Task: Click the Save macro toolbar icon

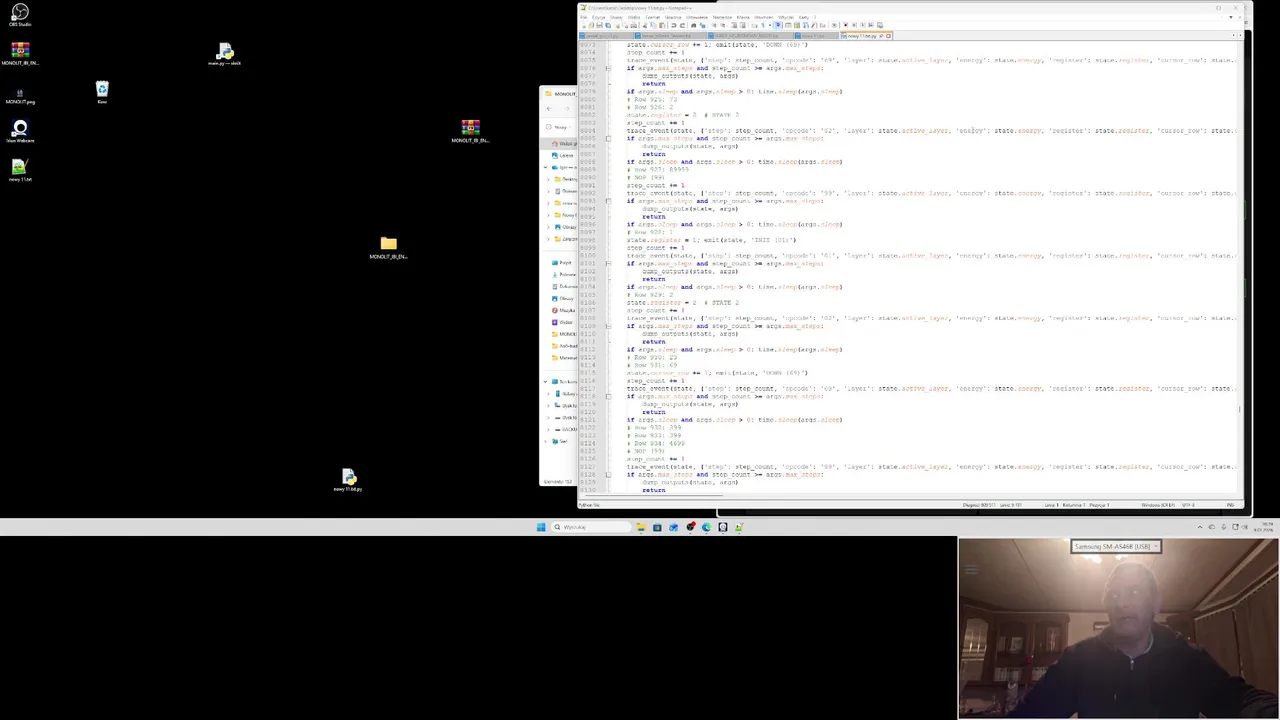Action: click(880, 25)
